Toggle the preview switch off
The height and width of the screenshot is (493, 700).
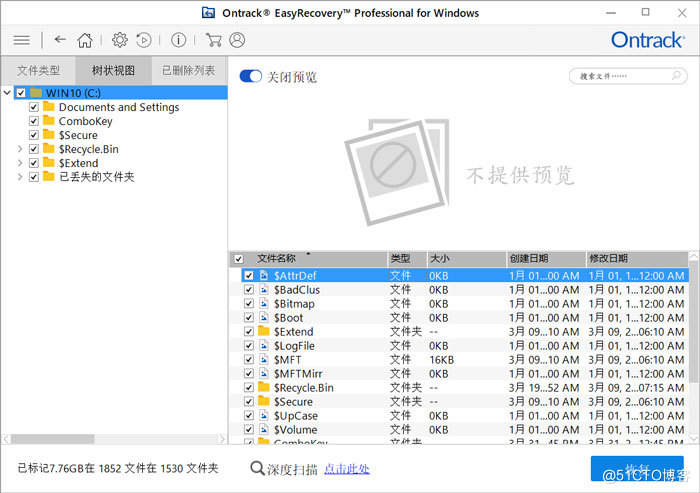[250, 76]
